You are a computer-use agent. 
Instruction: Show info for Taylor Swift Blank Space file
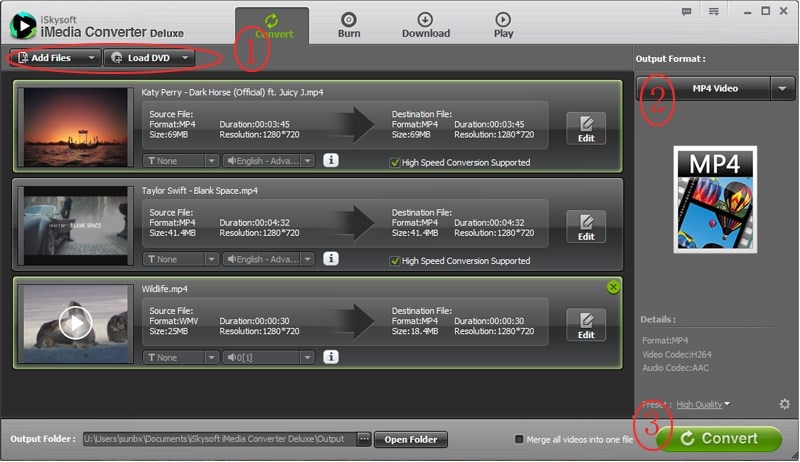coord(331,259)
